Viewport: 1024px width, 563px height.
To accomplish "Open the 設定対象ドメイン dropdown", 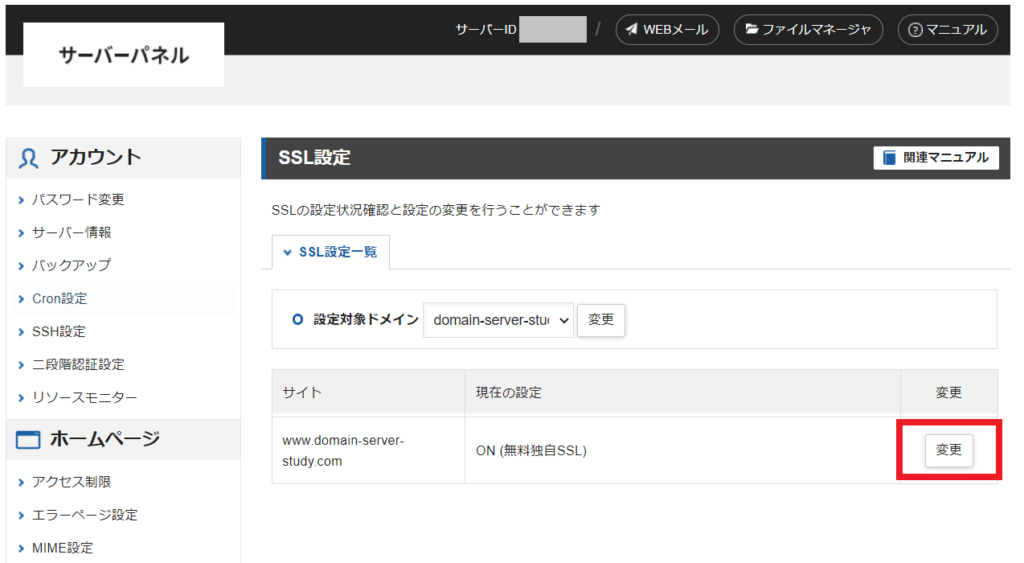I will tap(498, 320).
